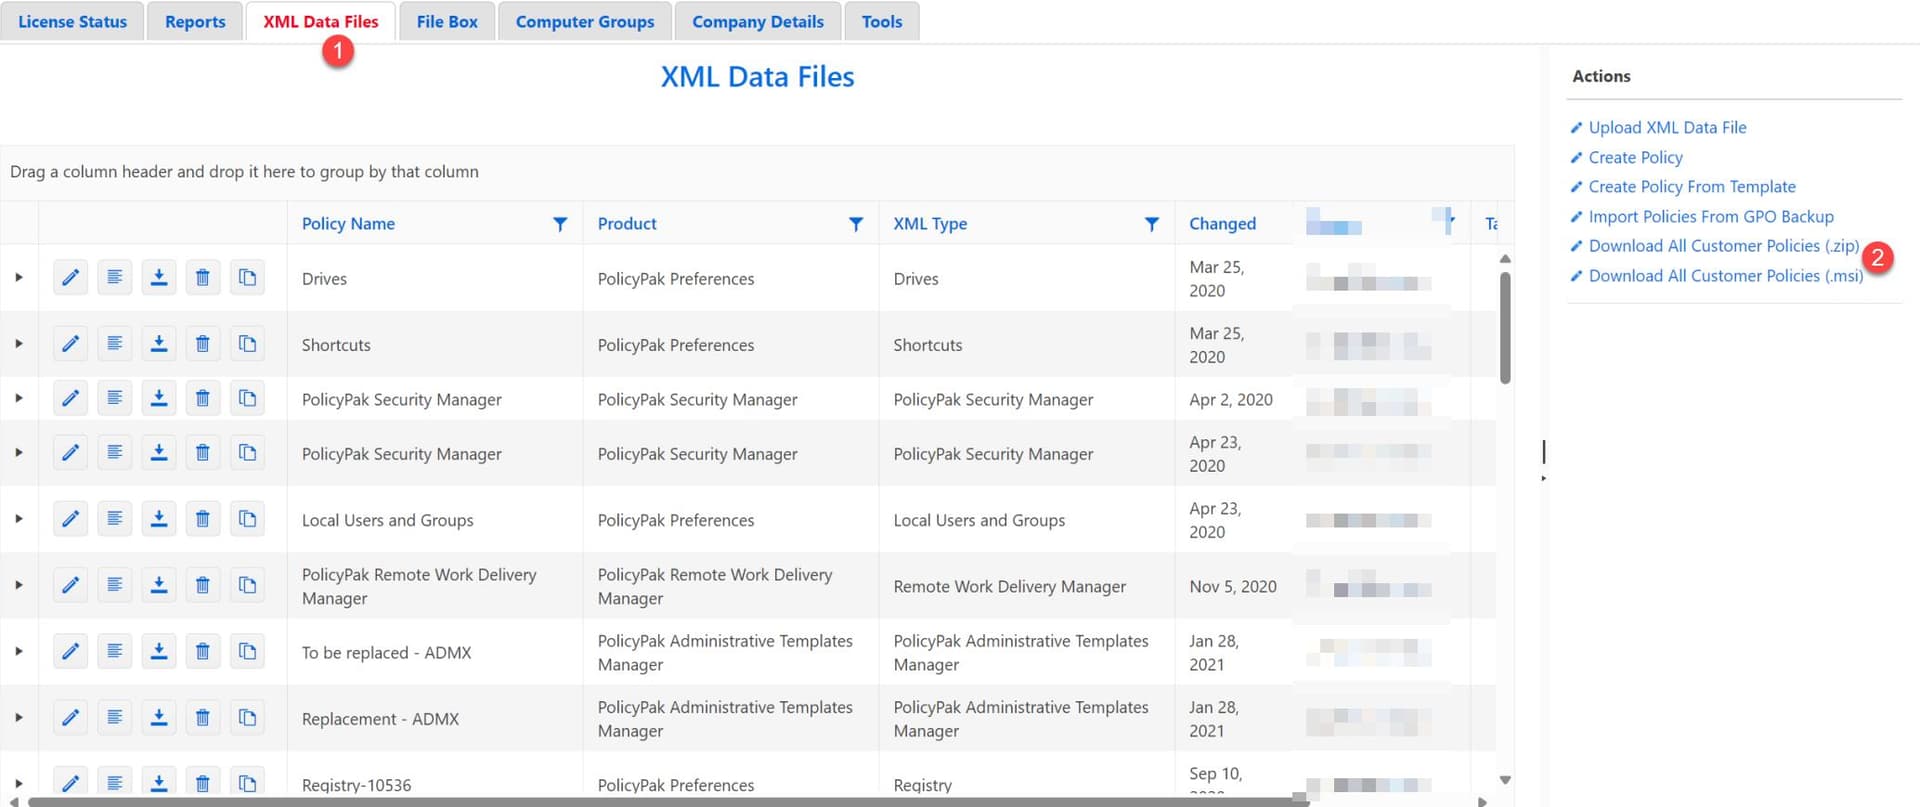
Task: Go to the File Box tab
Action: tap(447, 21)
